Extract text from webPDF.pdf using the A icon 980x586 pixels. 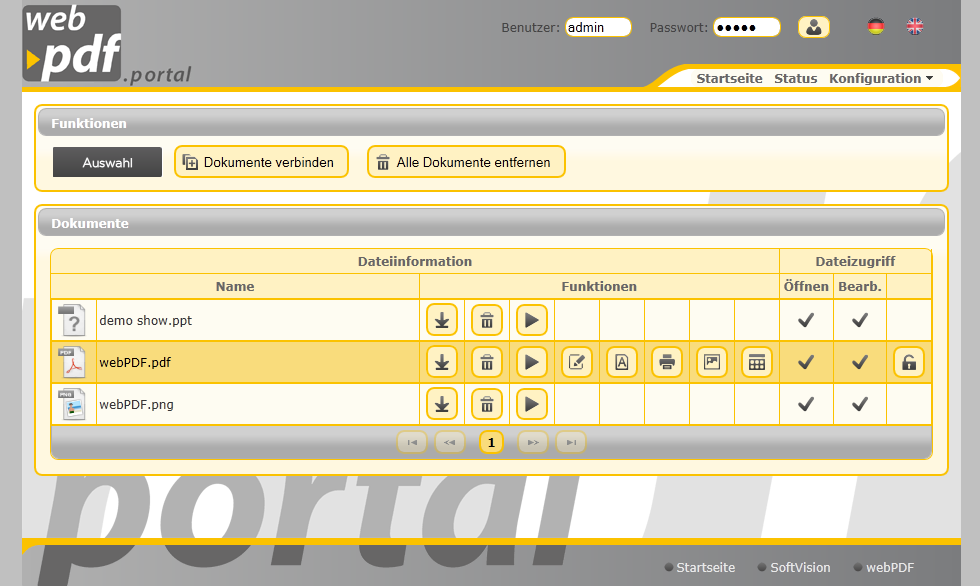(622, 362)
